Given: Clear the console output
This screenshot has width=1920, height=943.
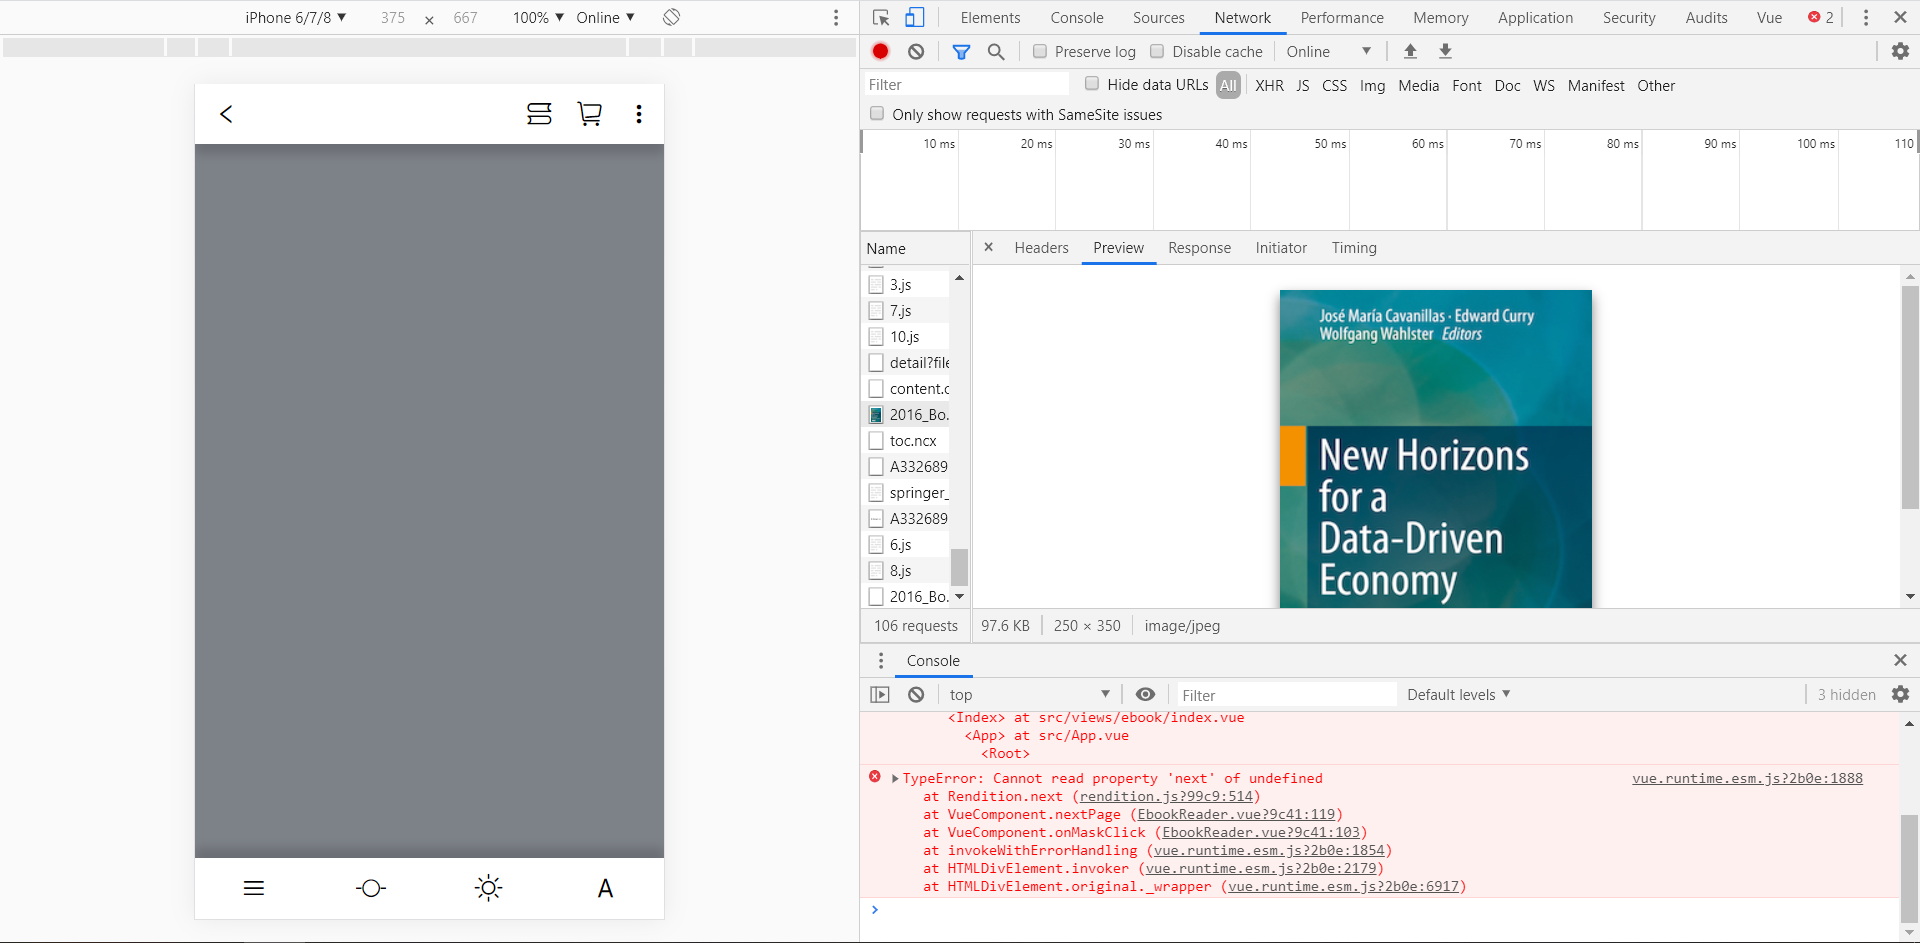Looking at the screenshot, I should pos(916,694).
